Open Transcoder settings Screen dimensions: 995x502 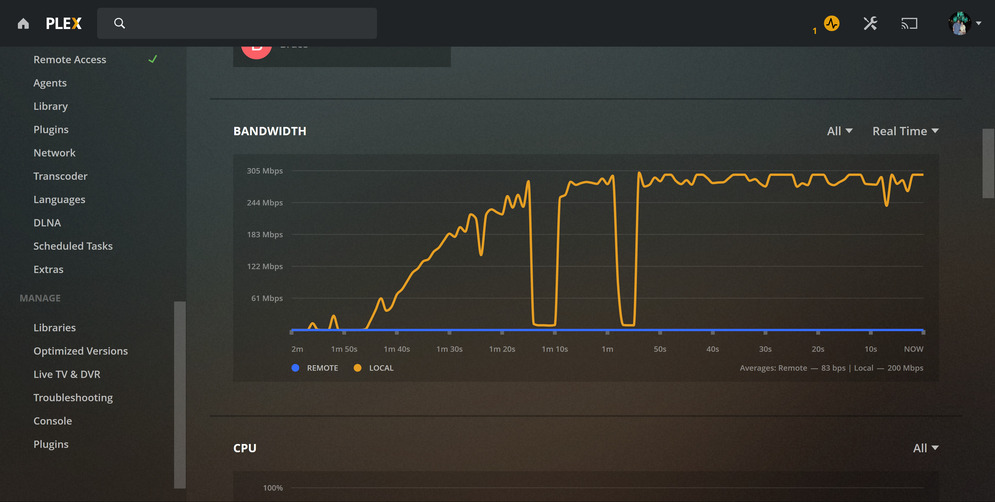[60, 176]
